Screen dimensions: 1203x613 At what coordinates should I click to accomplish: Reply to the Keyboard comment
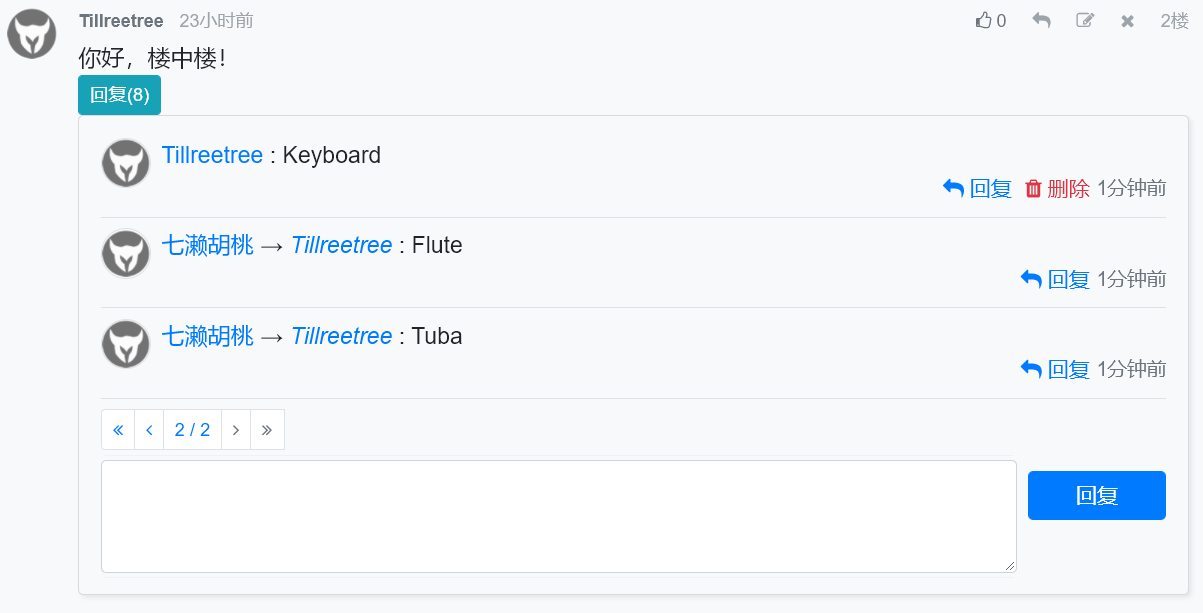(977, 188)
